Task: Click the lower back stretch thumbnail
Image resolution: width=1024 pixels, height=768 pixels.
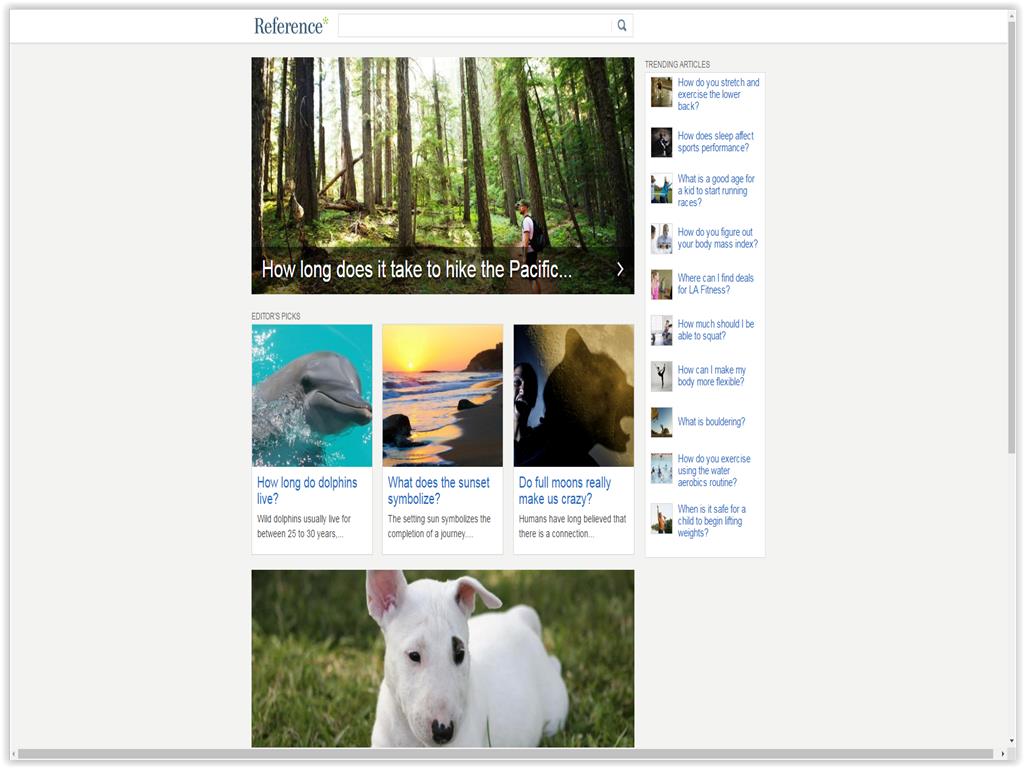Action: [x=662, y=92]
